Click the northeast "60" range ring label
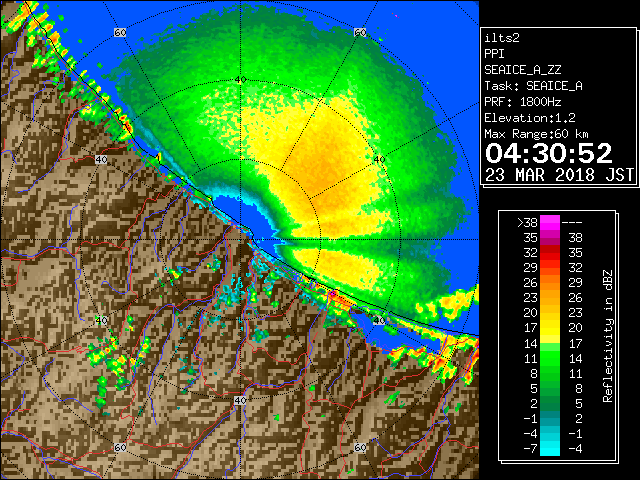 pos(360,33)
